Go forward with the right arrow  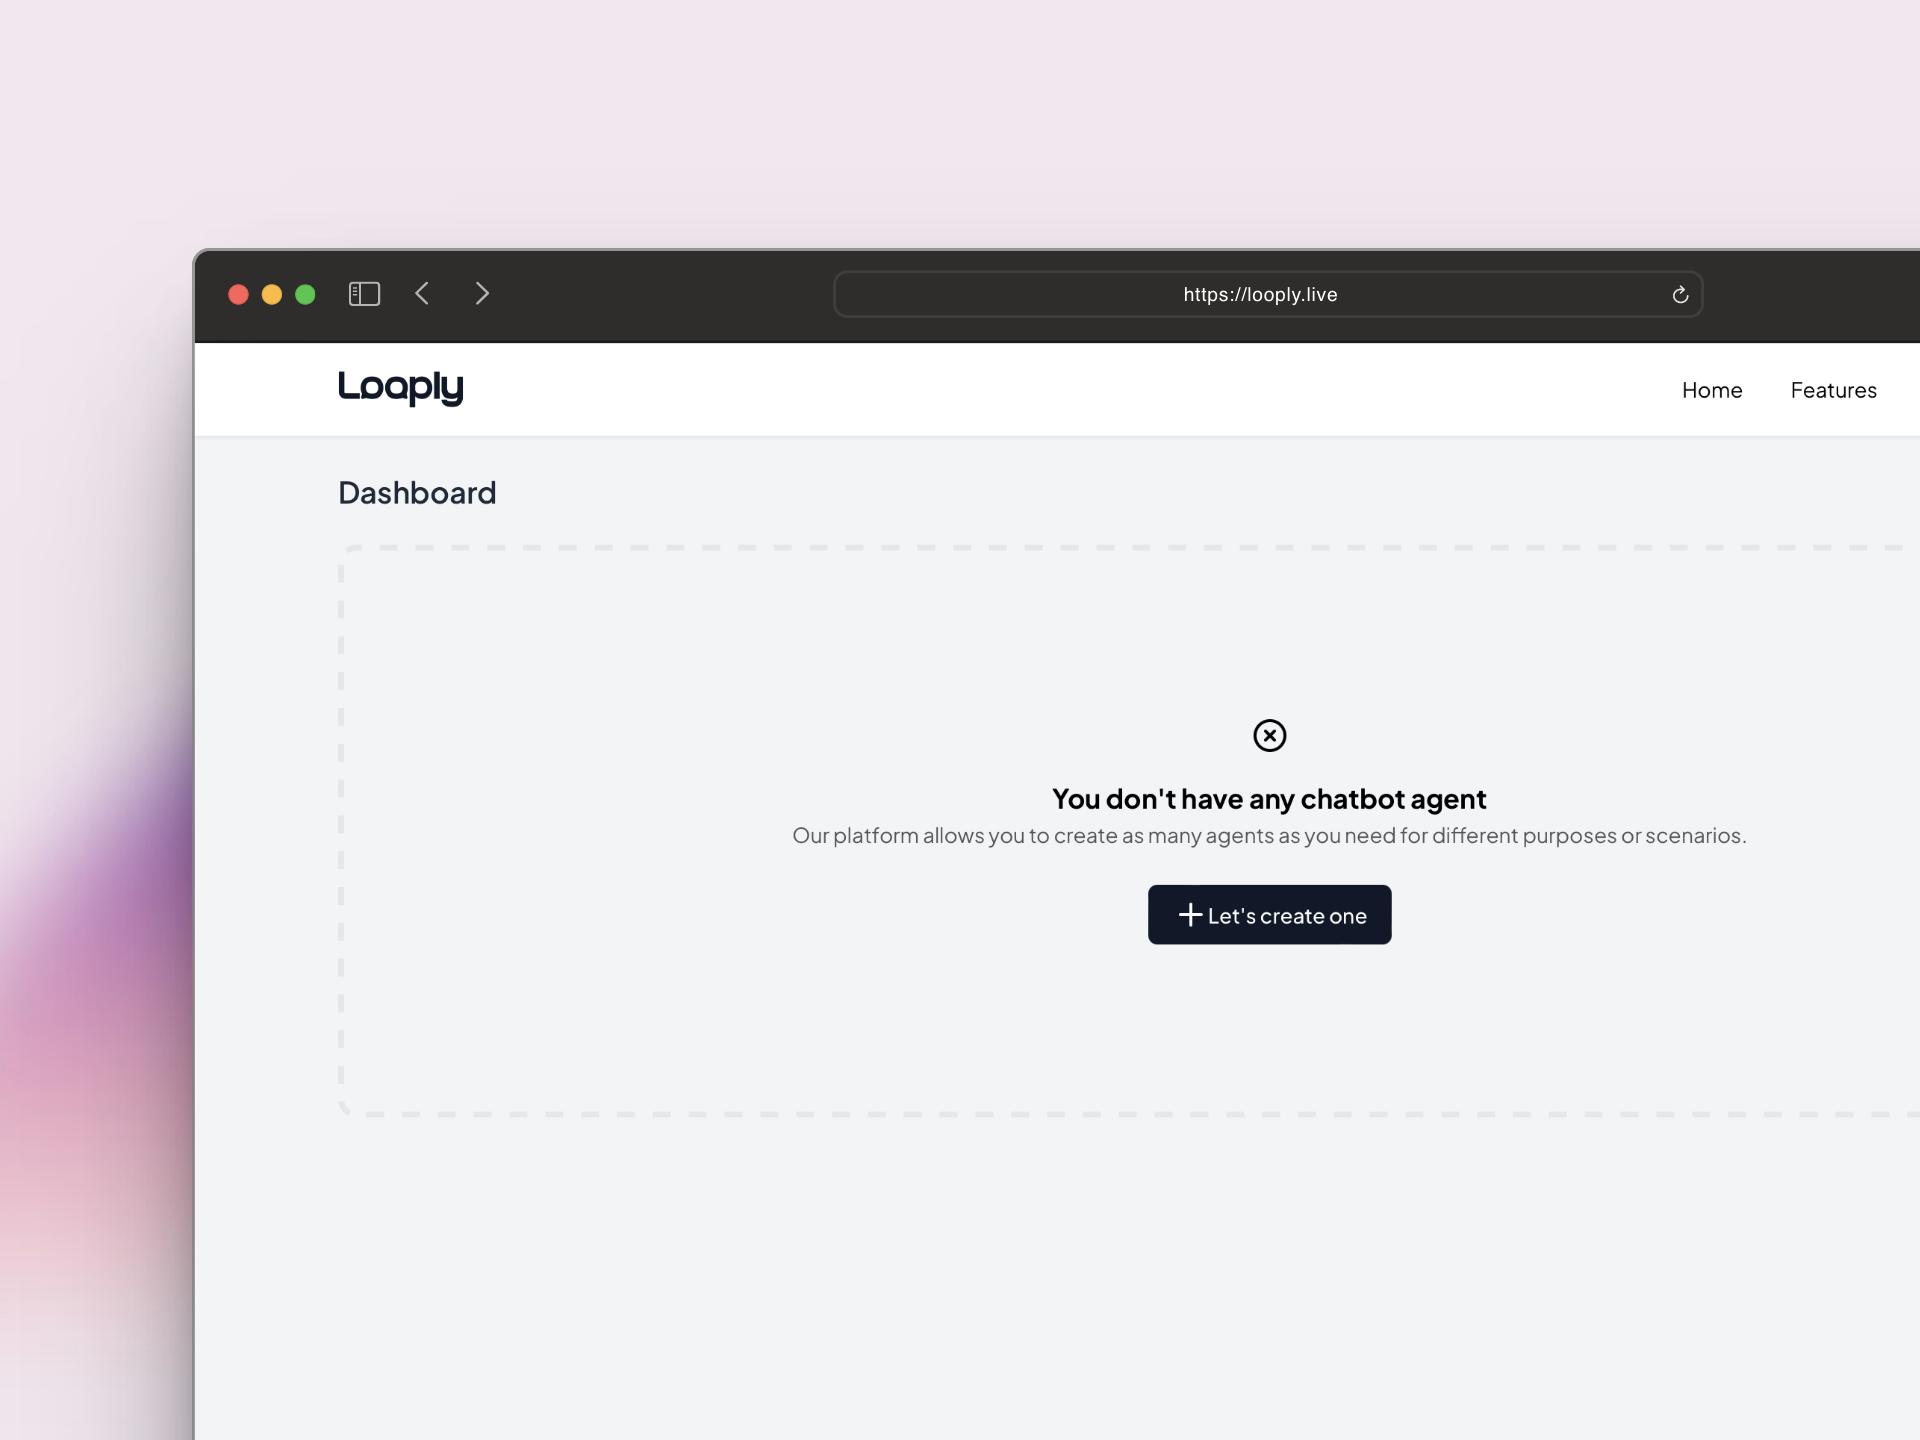[482, 293]
